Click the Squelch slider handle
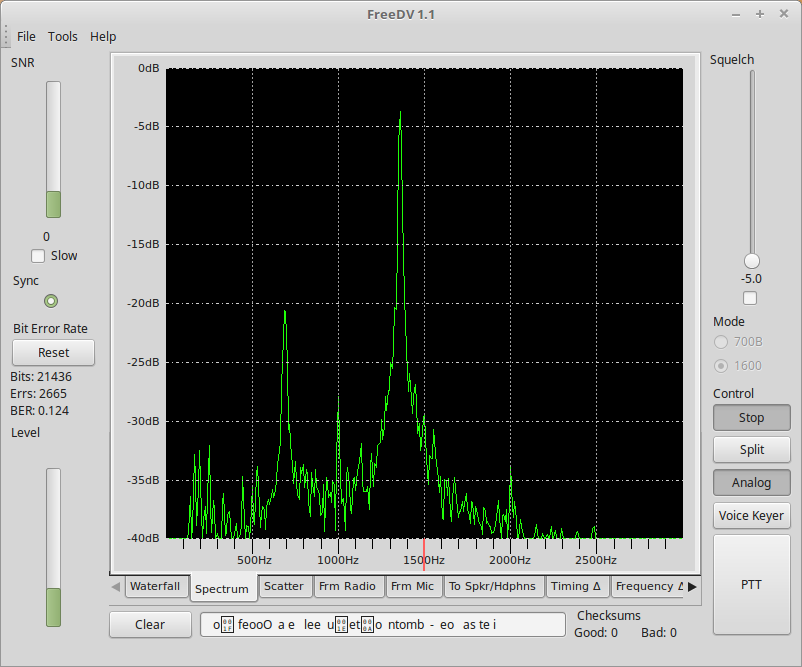The height and width of the screenshot is (667, 802). (x=751, y=261)
